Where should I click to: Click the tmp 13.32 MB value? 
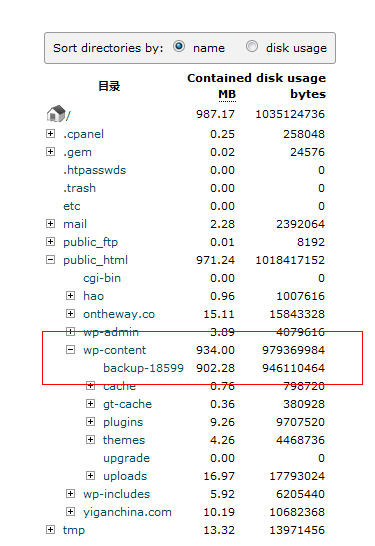(x=219, y=530)
